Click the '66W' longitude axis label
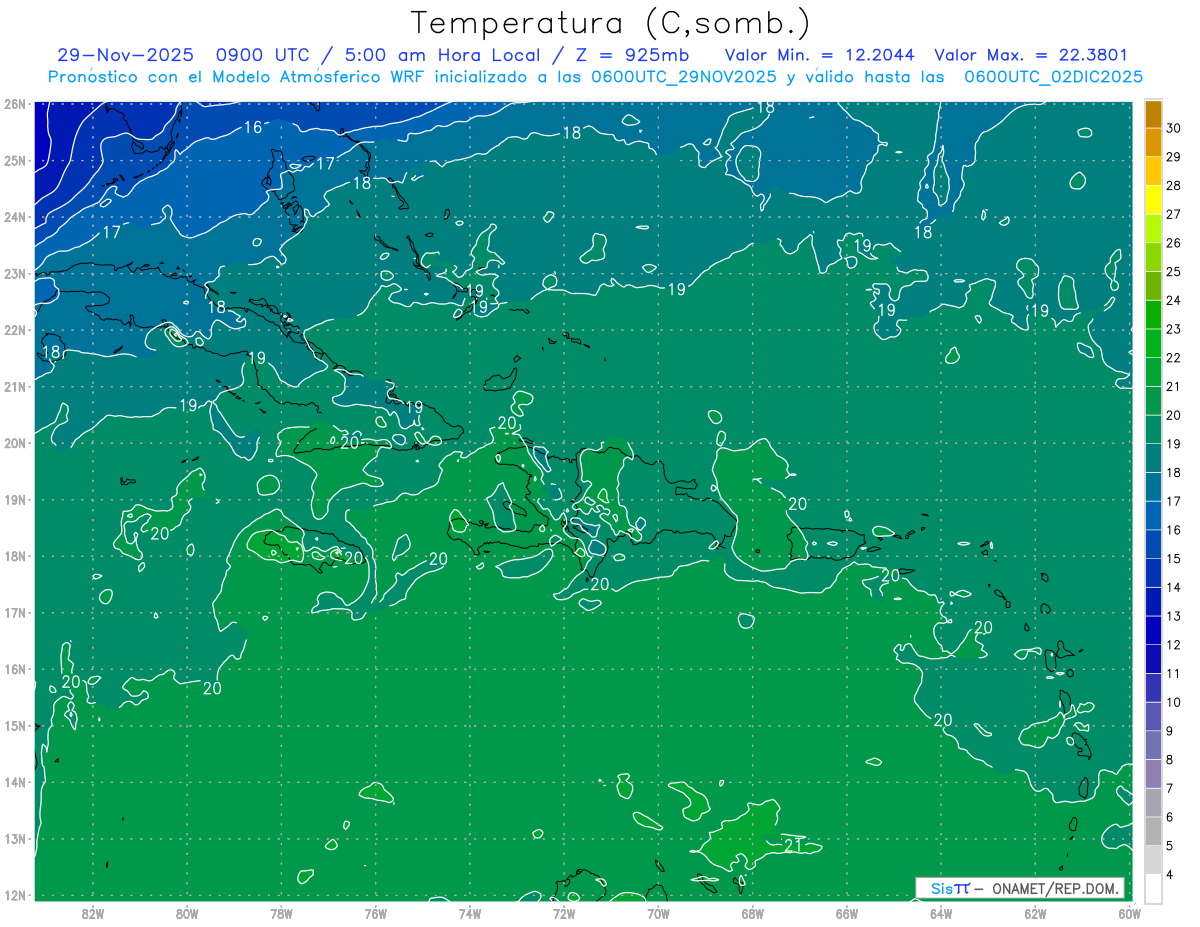Image resolution: width=1200 pixels, height=927 pixels. coord(847,913)
